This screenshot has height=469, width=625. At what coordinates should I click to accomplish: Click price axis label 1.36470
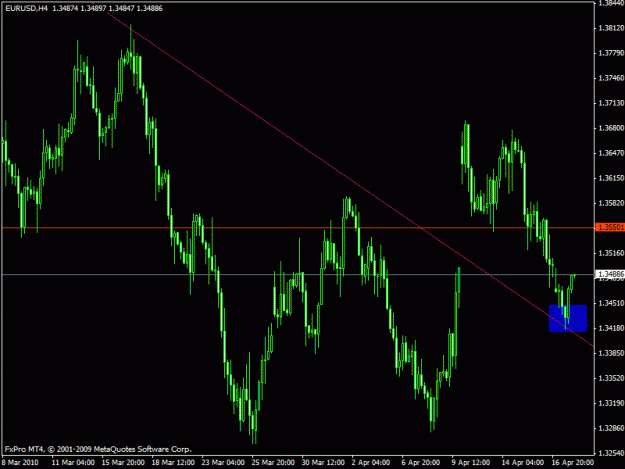(x=611, y=153)
